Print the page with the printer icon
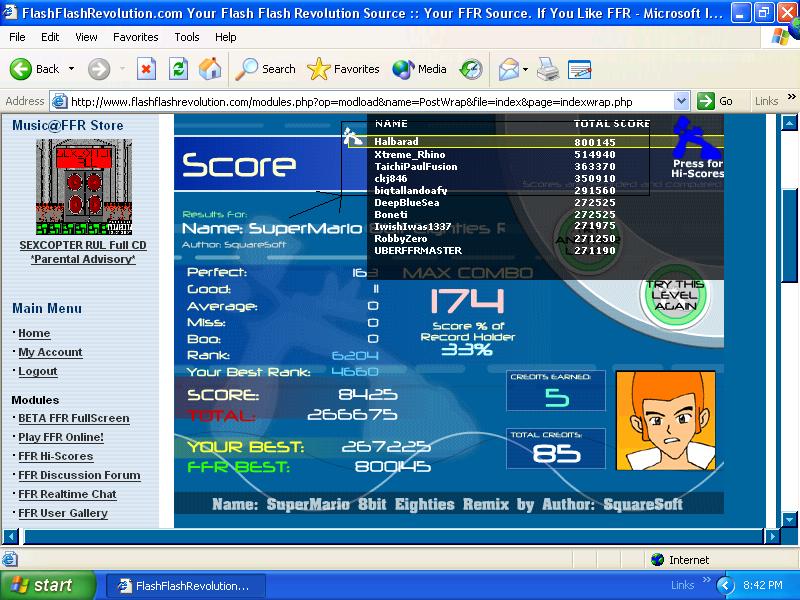This screenshot has height=600, width=800. [548, 69]
